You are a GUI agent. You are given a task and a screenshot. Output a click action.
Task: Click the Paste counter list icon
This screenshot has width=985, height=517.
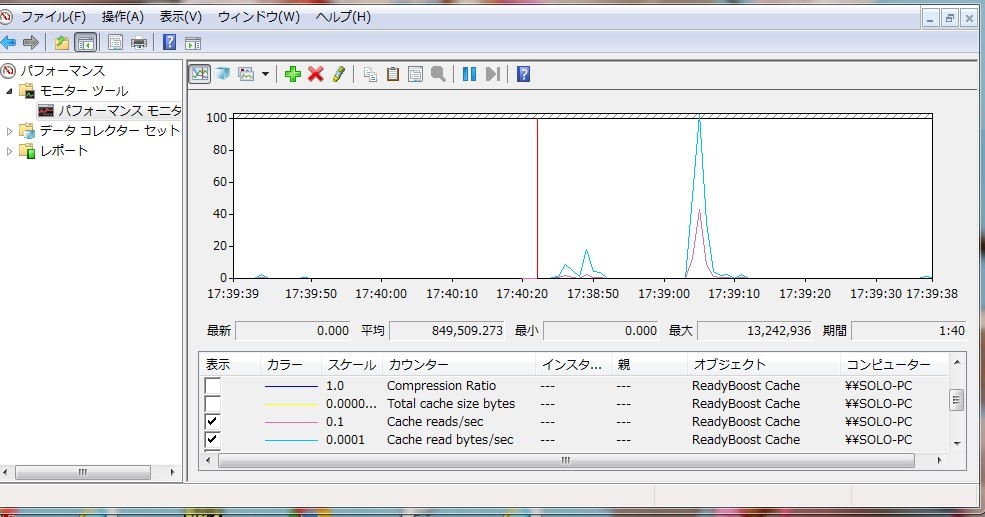393,74
